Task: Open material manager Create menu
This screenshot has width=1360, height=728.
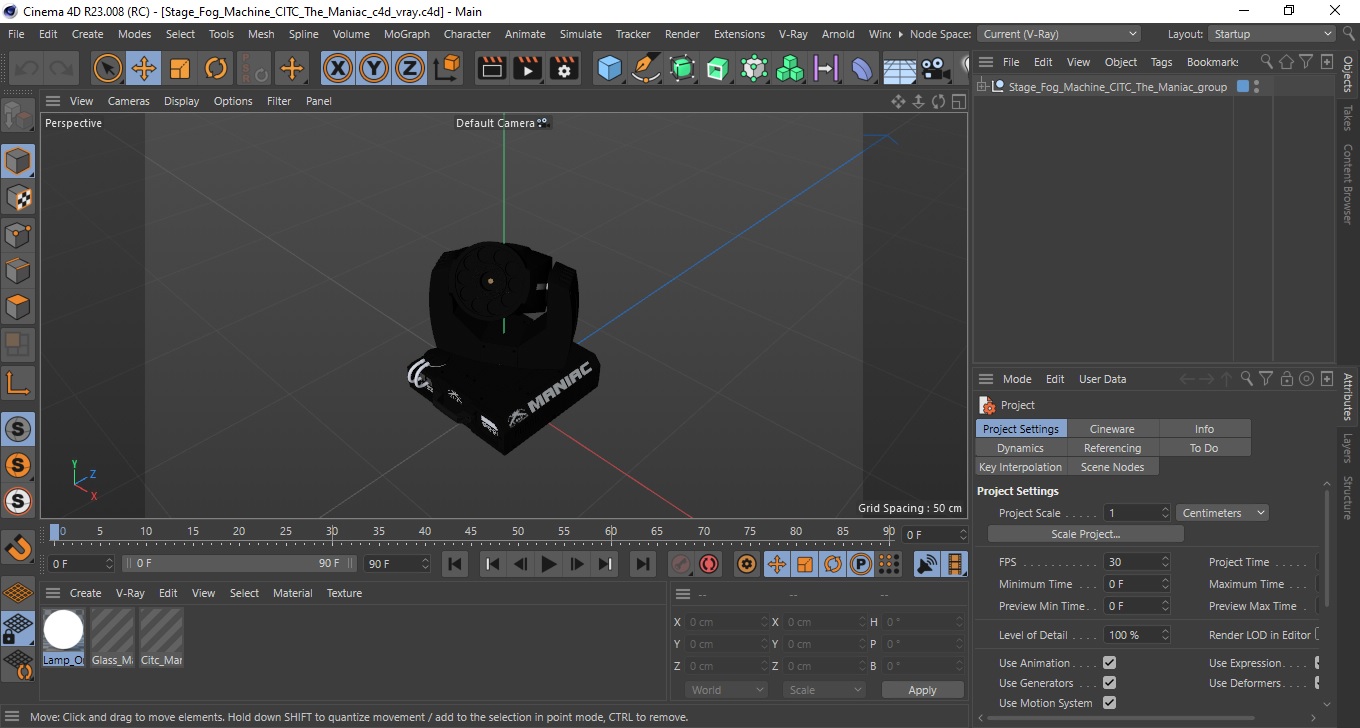Action: 85,593
